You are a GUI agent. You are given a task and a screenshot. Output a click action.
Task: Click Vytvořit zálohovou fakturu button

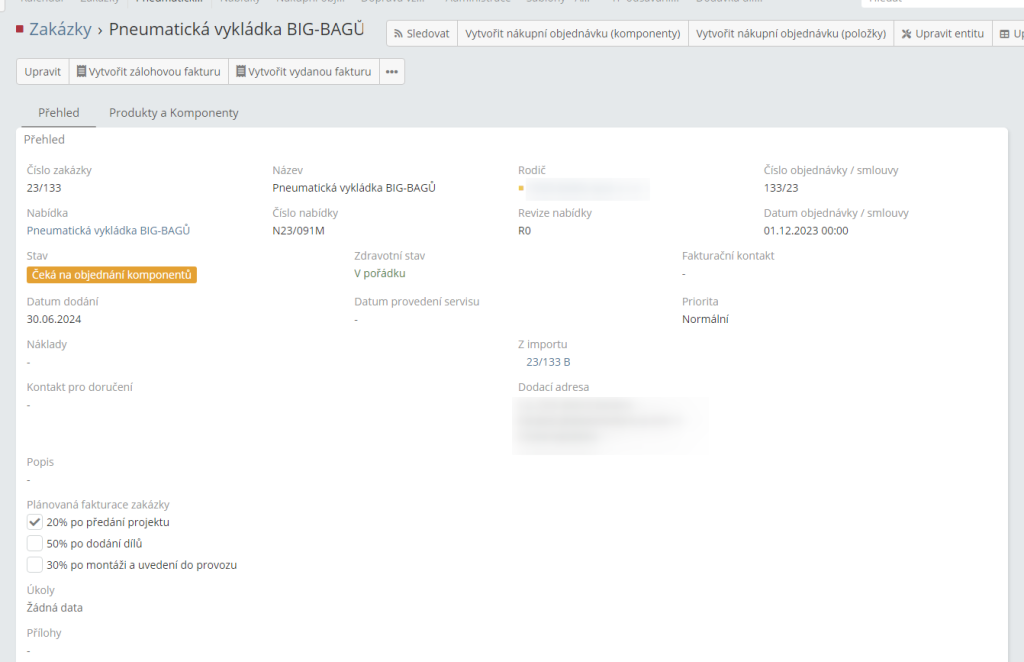pos(148,72)
